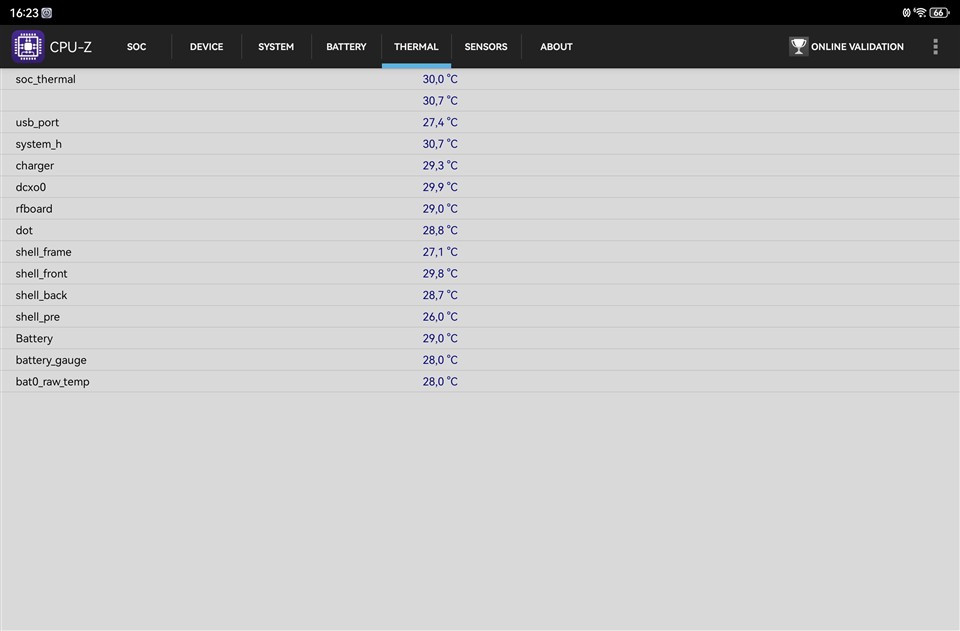The height and width of the screenshot is (631, 960).
Task: Go to the SYSTEM tab
Action: click(276, 47)
